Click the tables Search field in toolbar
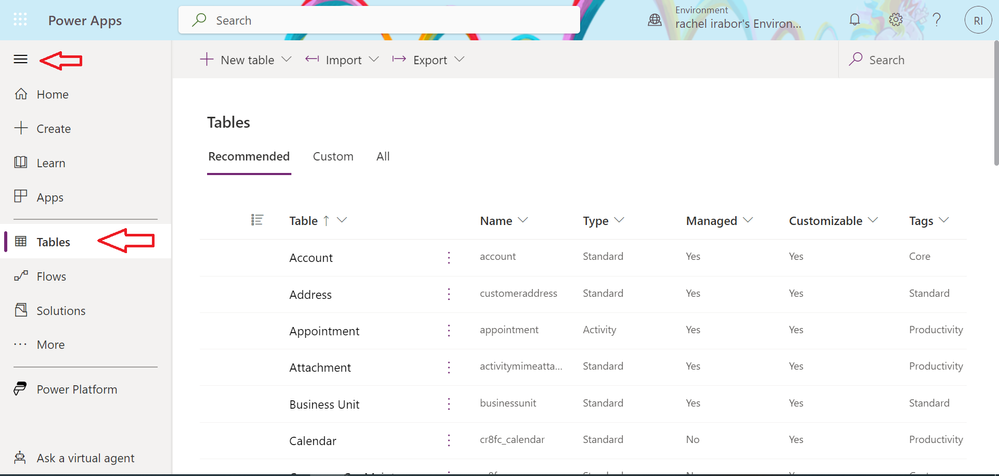999x476 pixels. coord(917,59)
